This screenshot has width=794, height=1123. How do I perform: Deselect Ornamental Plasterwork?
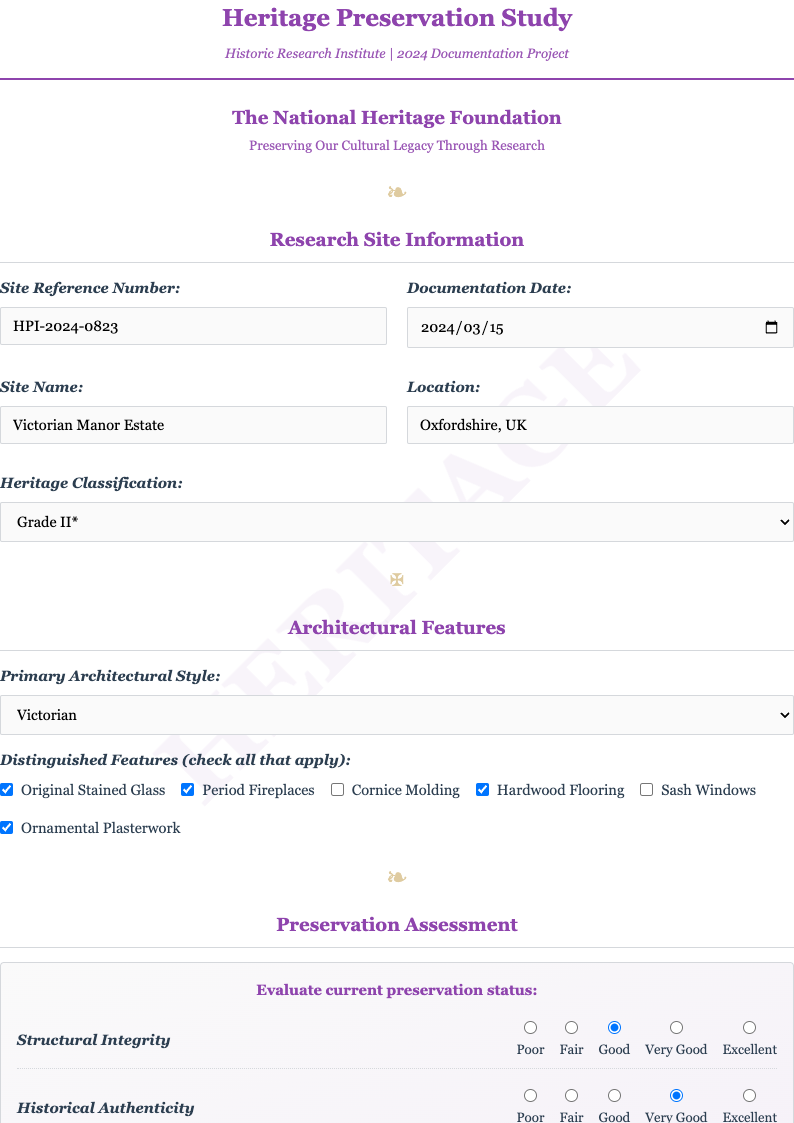7,827
